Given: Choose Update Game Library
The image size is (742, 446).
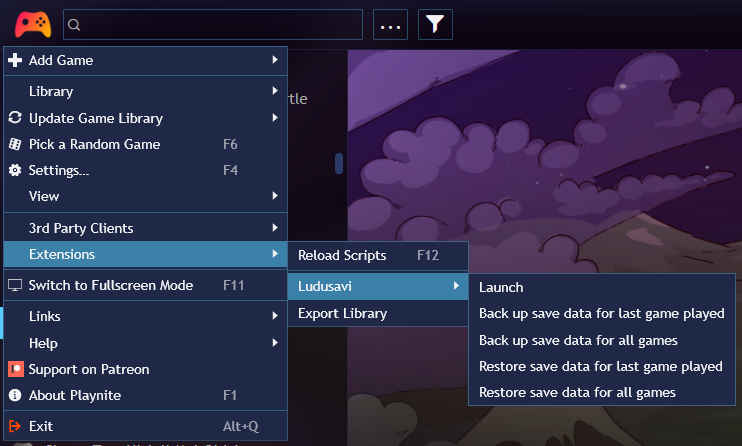Looking at the screenshot, I should [145, 118].
